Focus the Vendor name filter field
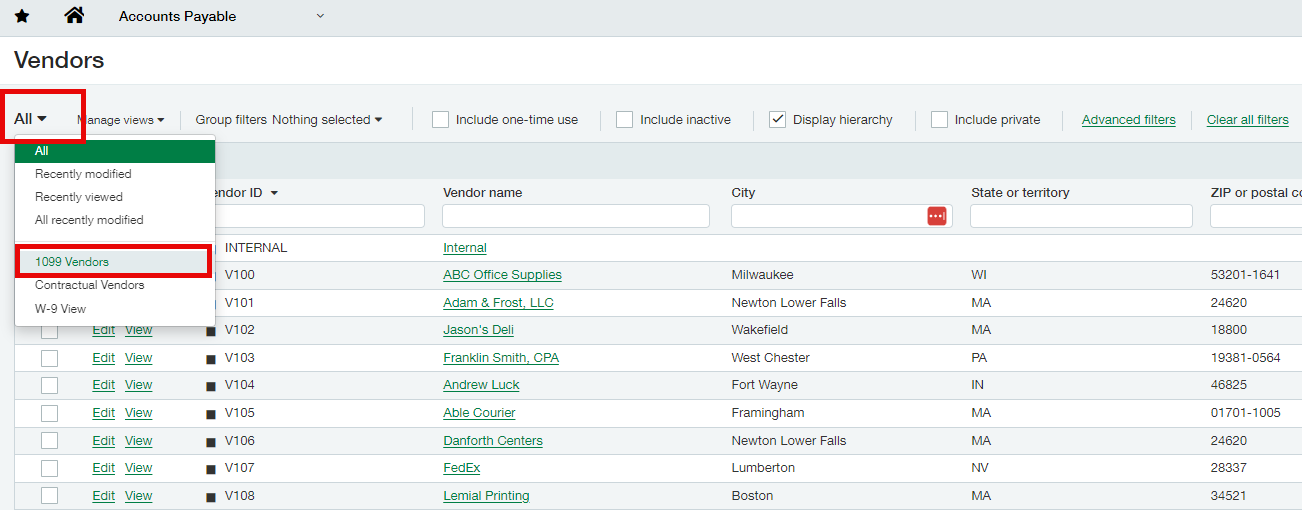The width and height of the screenshot is (1302, 510). pyautogui.click(x=576, y=216)
